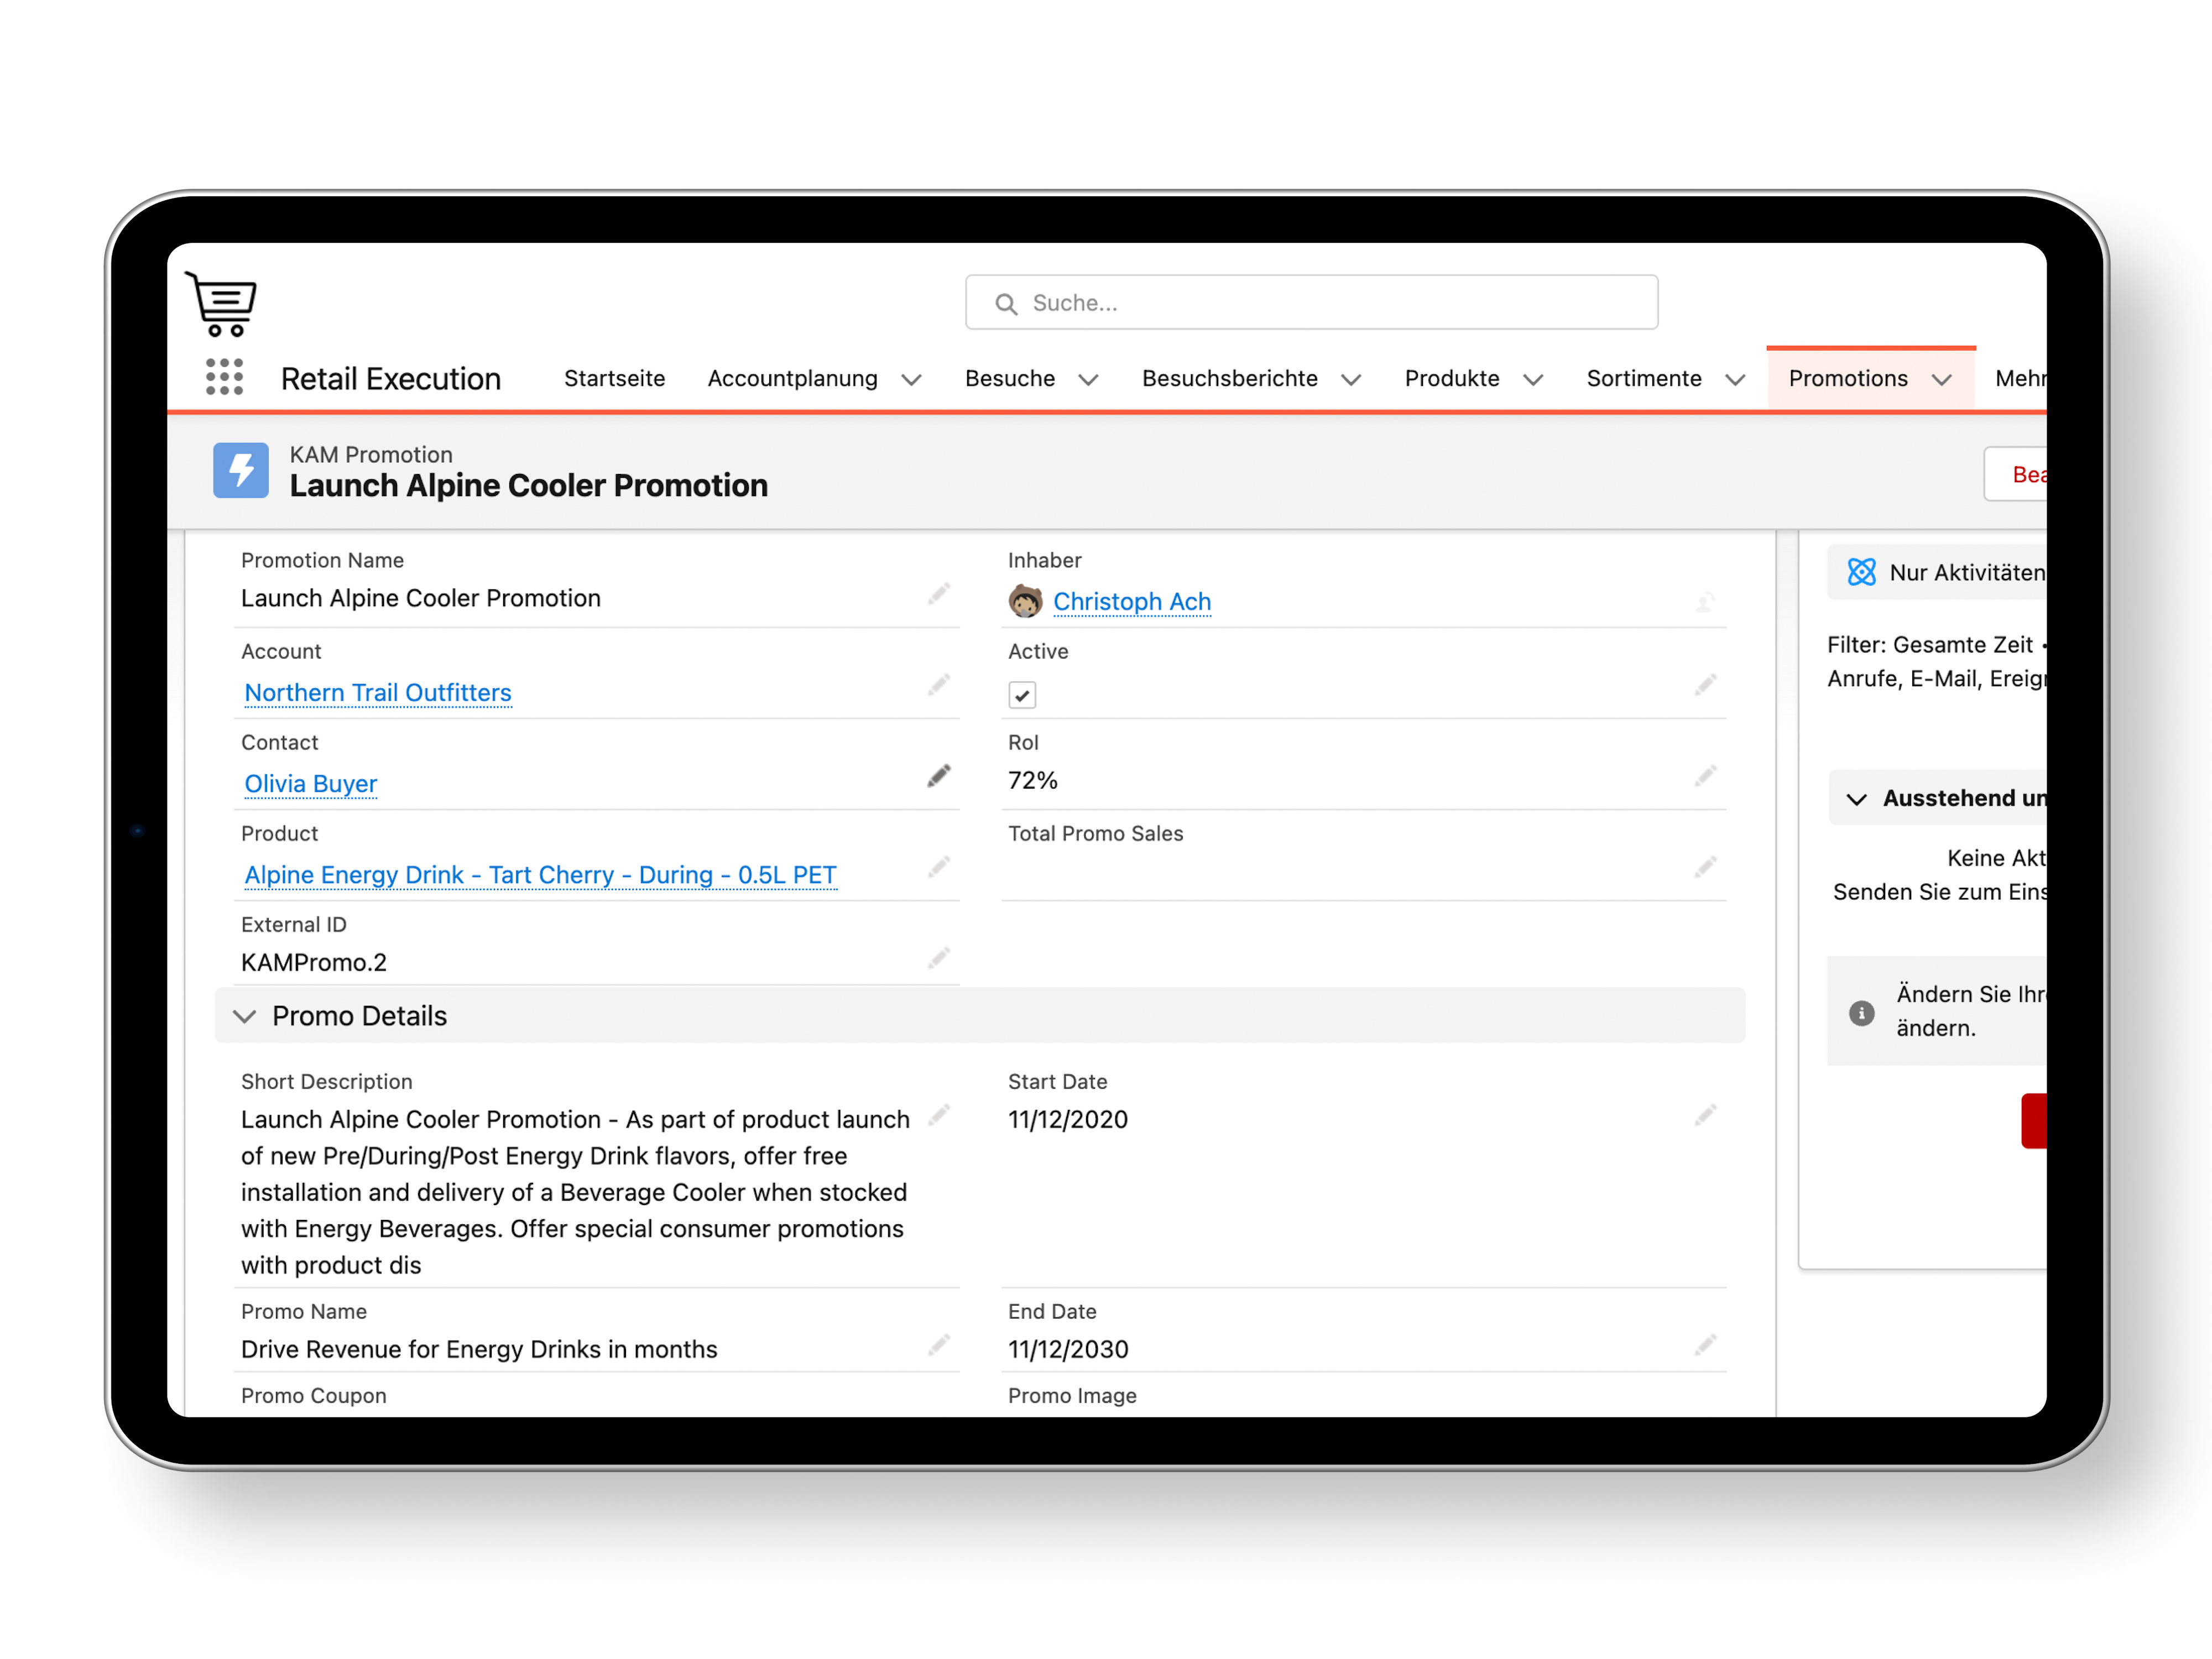
Task: Click the KAM Promotion lightning icon
Action: [x=241, y=470]
